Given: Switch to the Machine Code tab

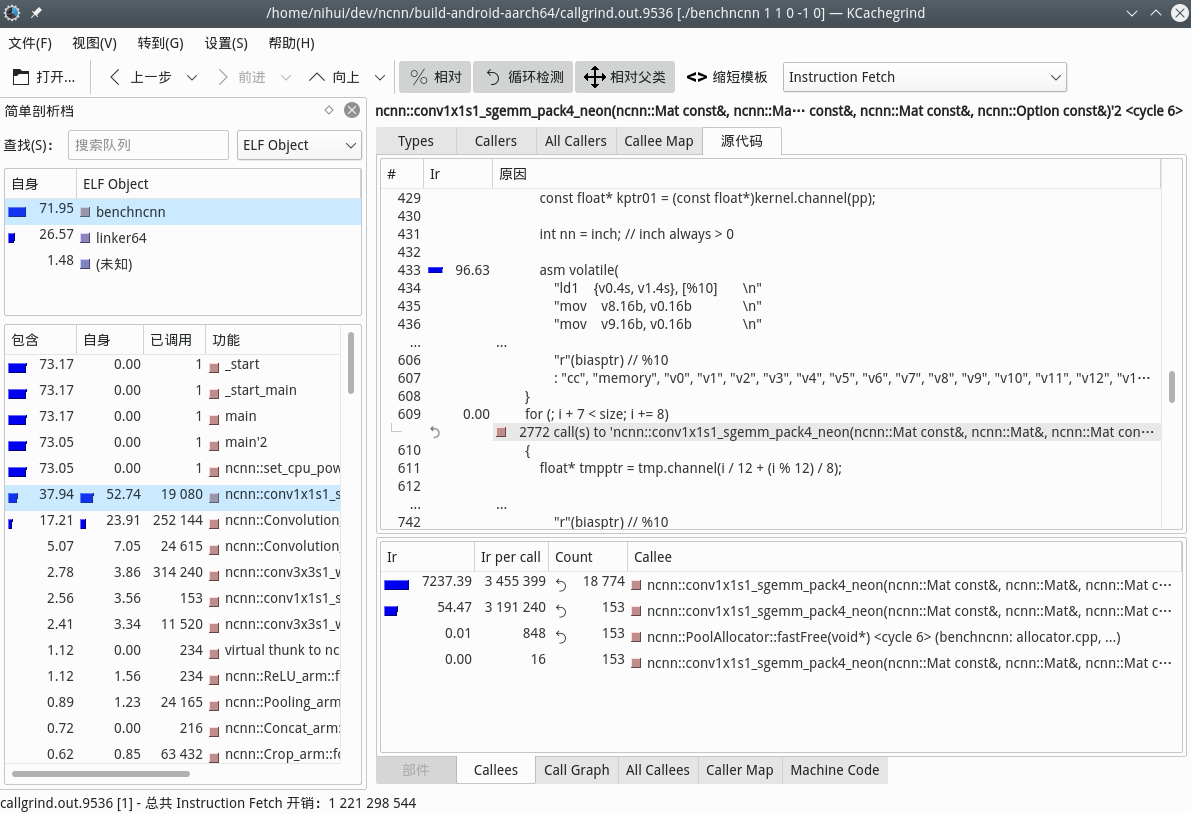Looking at the screenshot, I should point(834,770).
